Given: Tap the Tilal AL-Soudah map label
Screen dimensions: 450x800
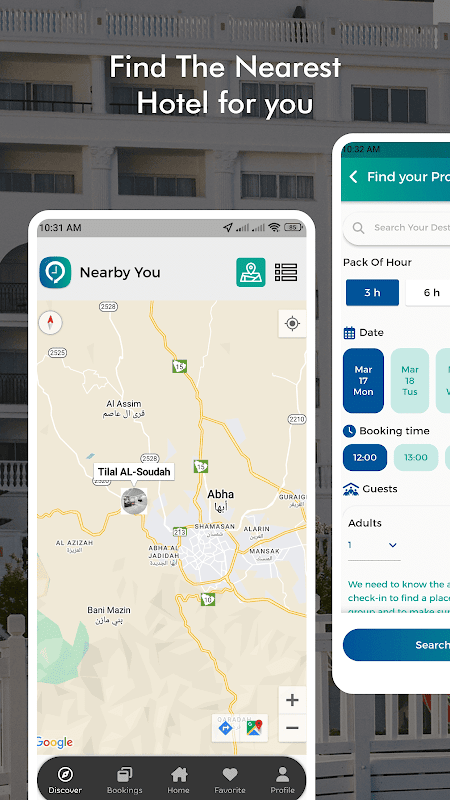Looking at the screenshot, I should 134,471.
